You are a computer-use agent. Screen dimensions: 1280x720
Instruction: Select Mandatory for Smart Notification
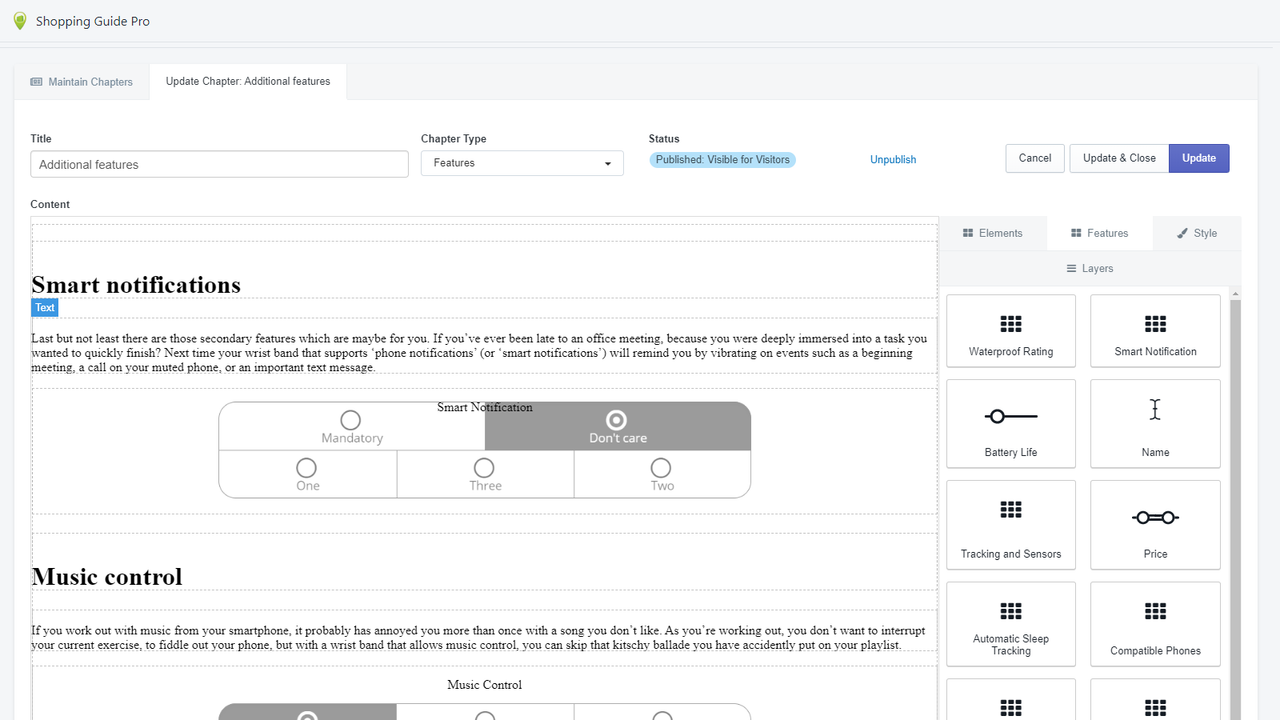coord(350,420)
